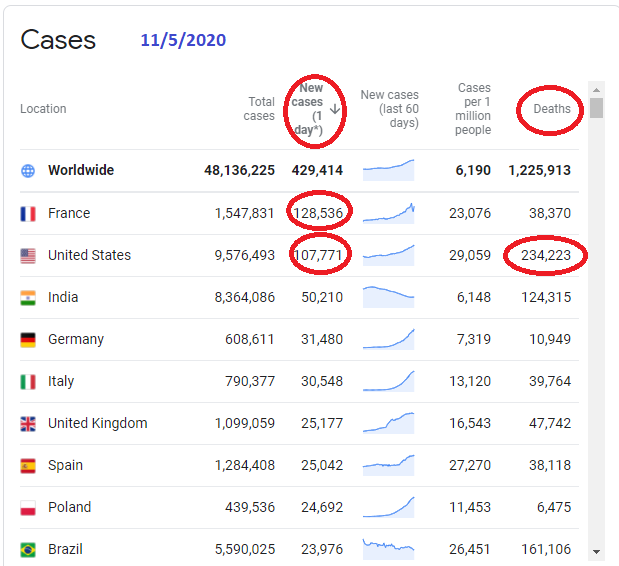Click India's 60-day new cases sparkline
619x566 pixels.
coord(388,296)
